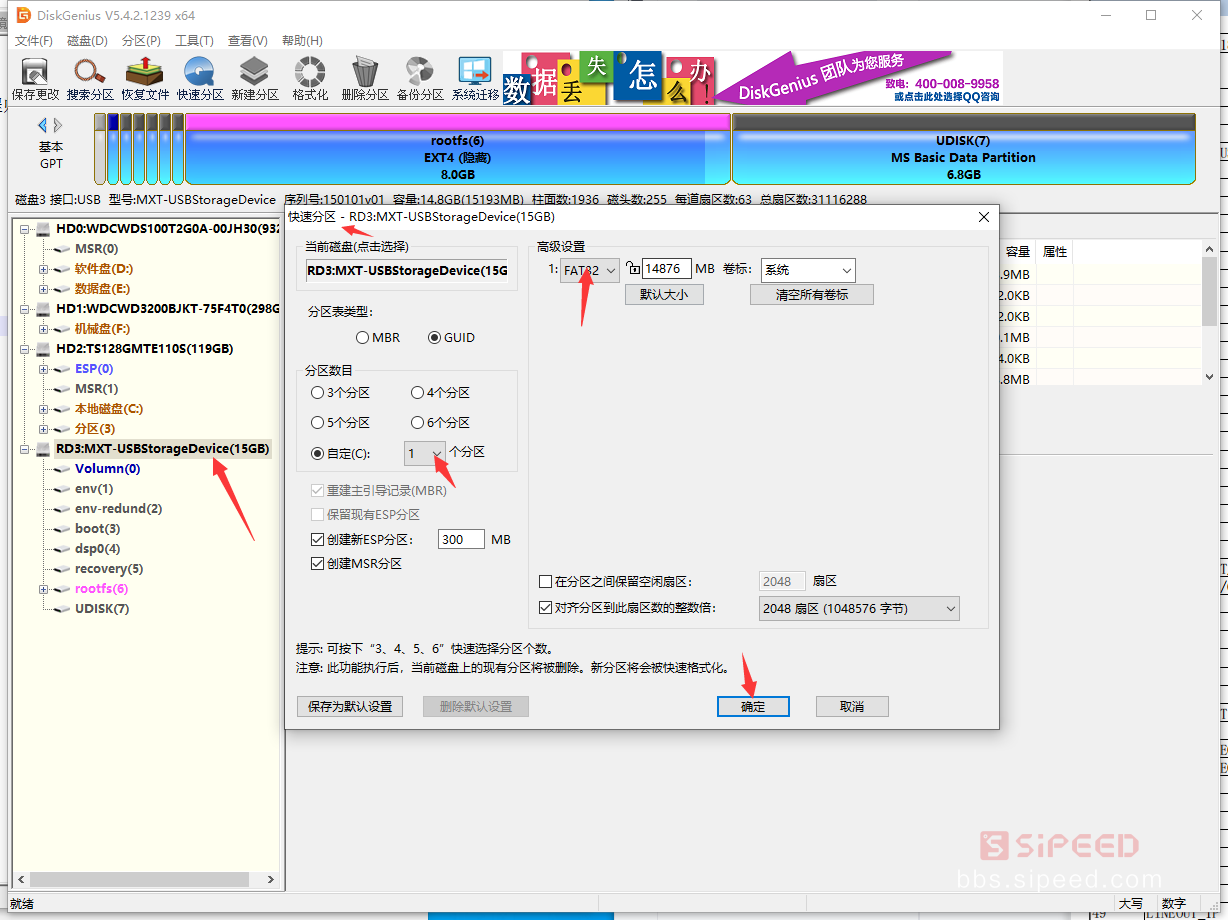Select the 新建分区 toolbar icon
The image size is (1228, 920).
[255, 79]
